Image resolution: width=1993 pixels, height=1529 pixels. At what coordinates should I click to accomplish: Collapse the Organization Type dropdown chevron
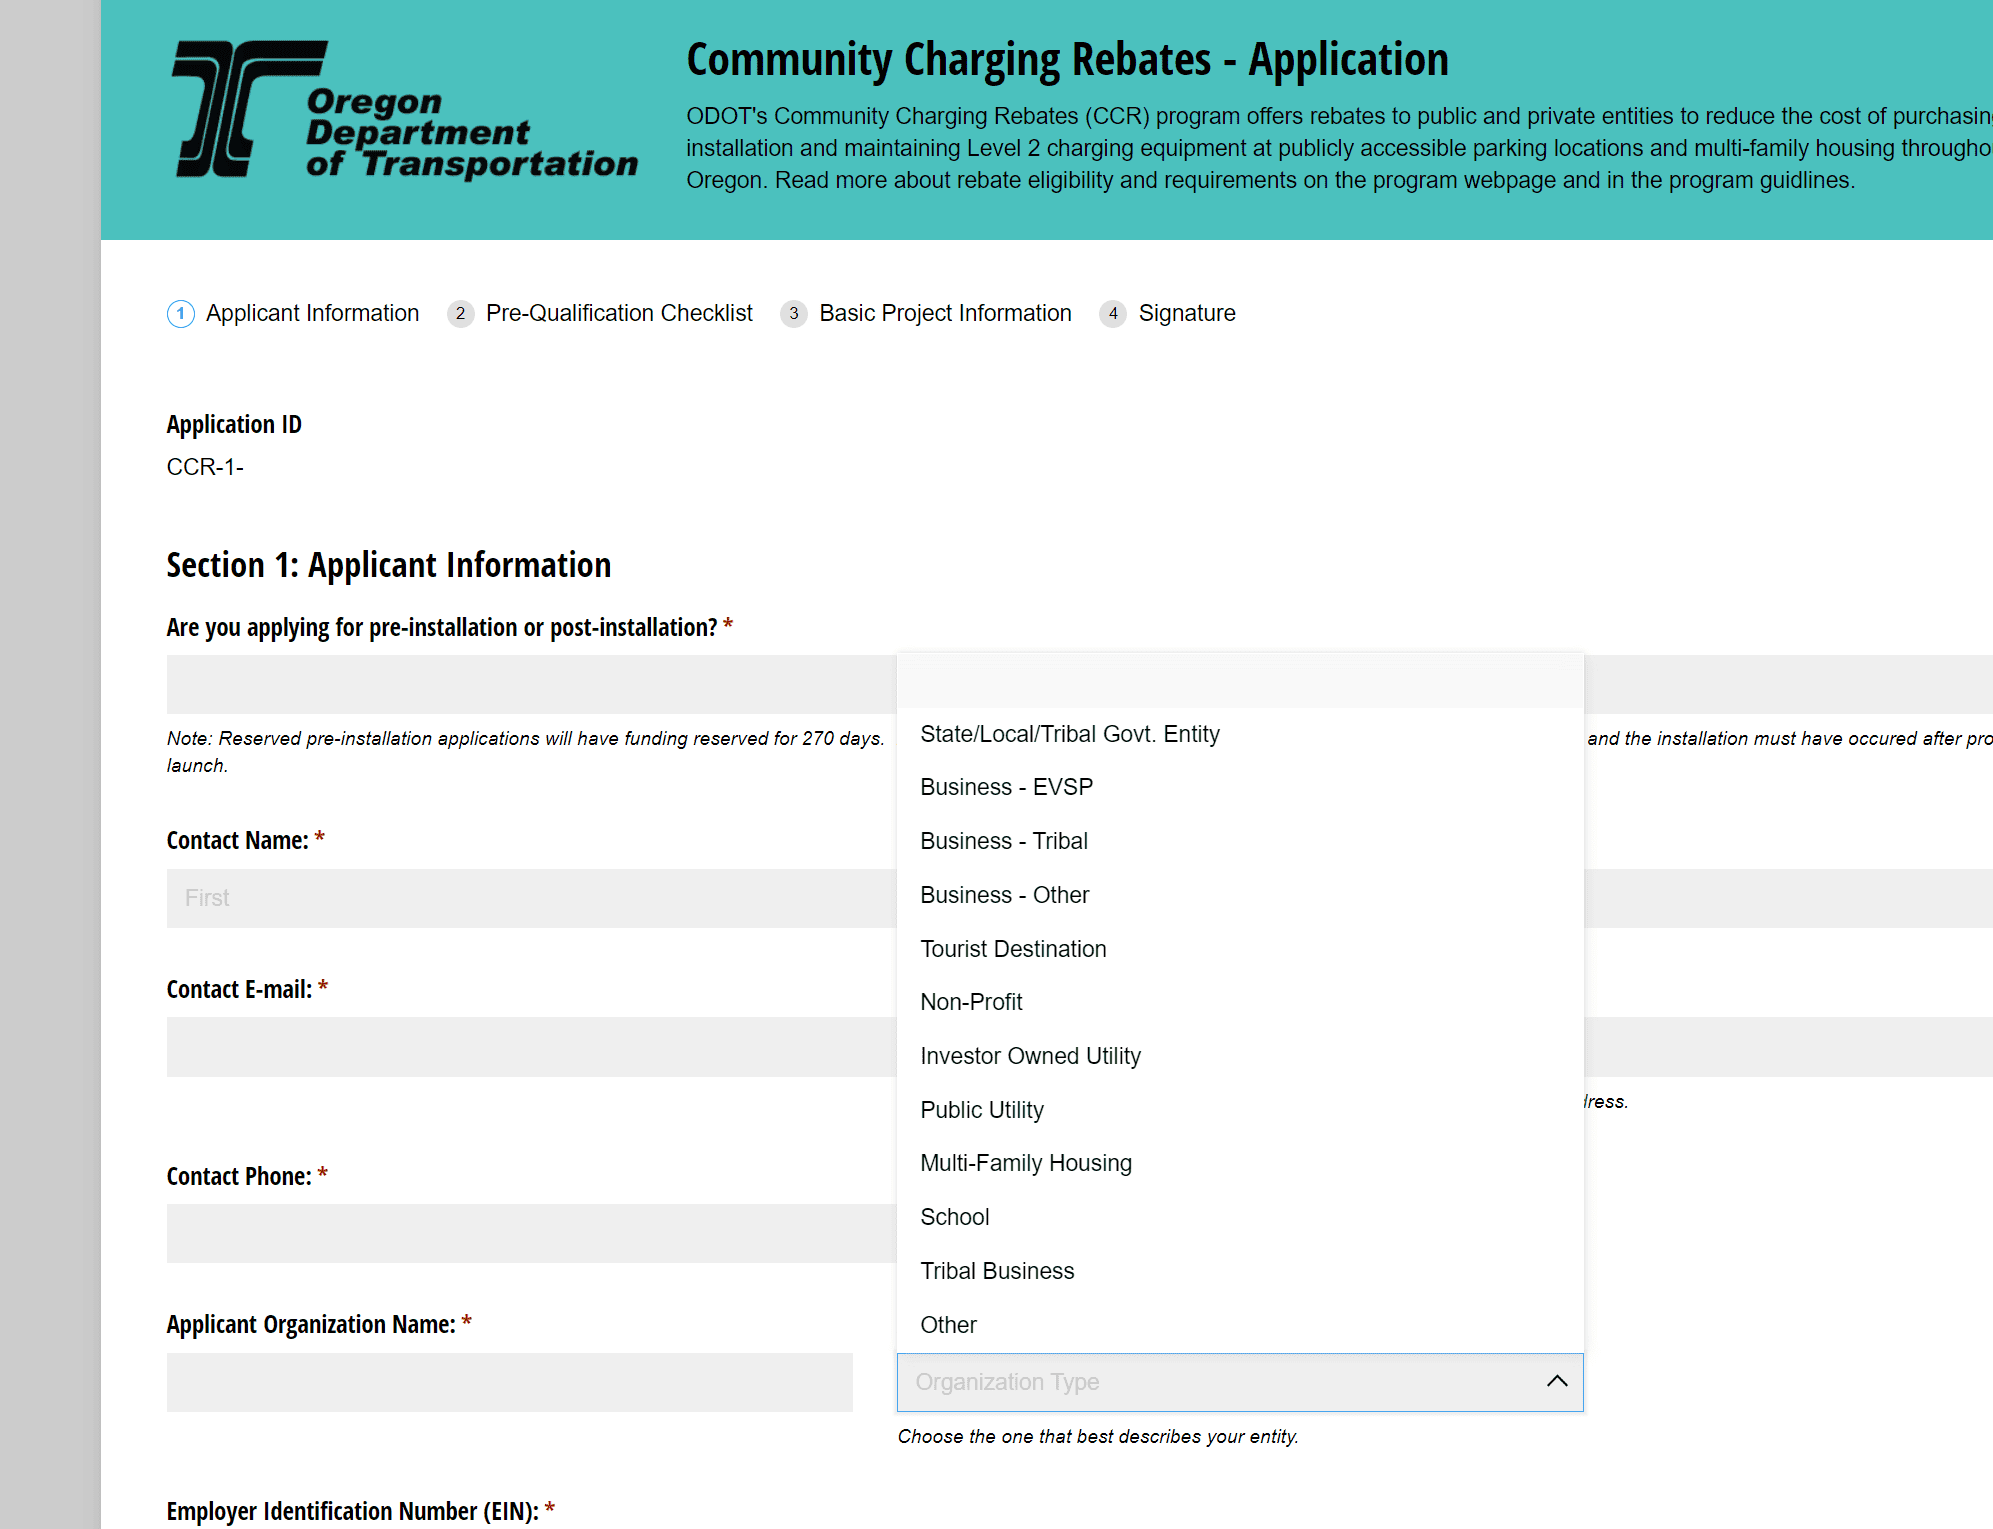1557,1381
